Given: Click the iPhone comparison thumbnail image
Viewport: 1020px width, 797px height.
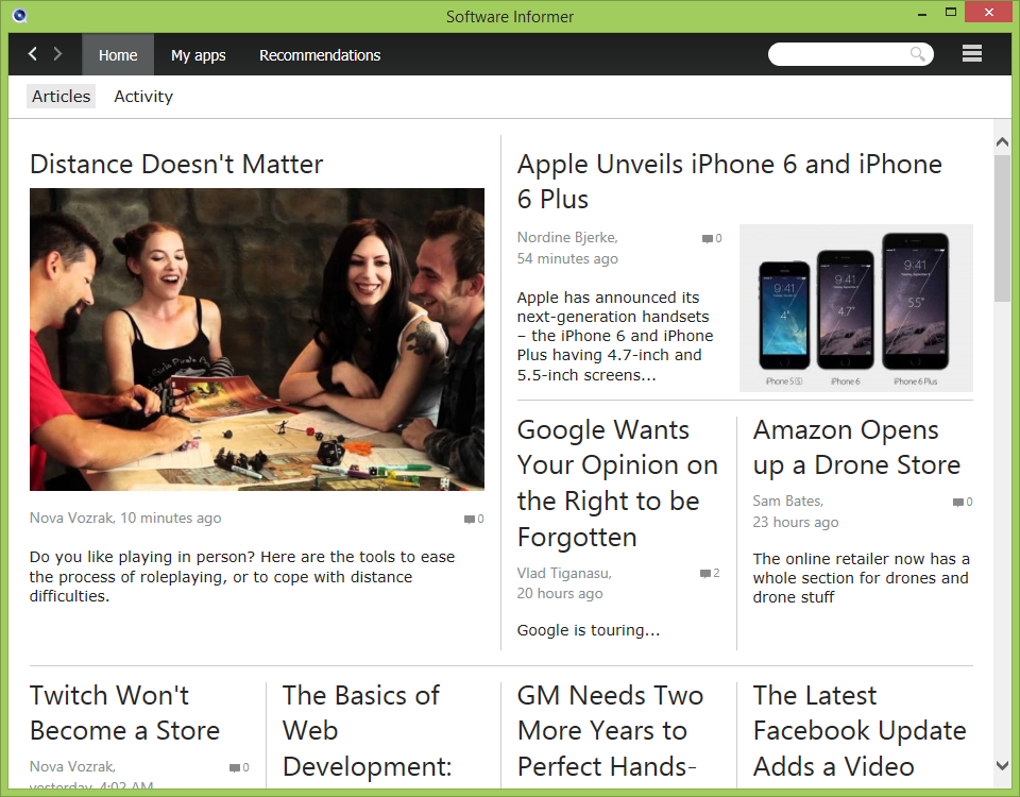Looking at the screenshot, I should (856, 308).
